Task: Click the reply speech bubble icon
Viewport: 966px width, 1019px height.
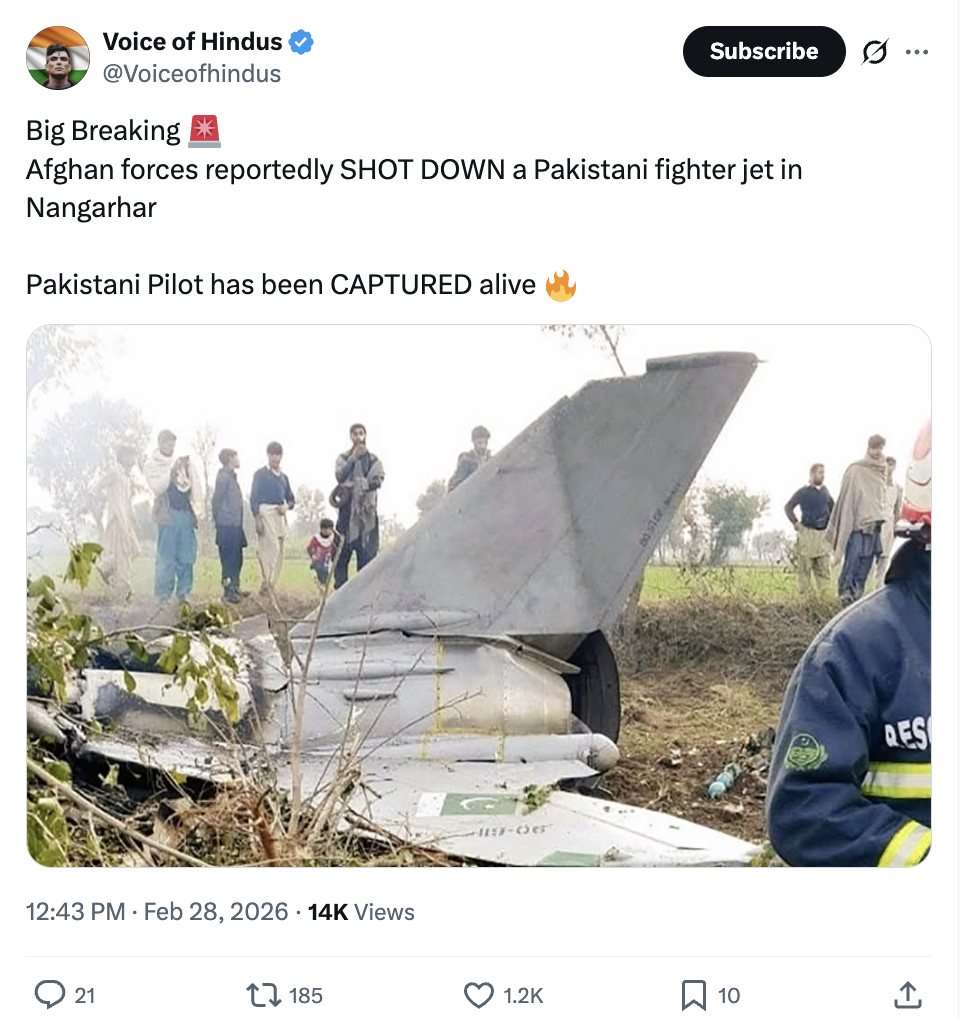Action: coord(49,994)
